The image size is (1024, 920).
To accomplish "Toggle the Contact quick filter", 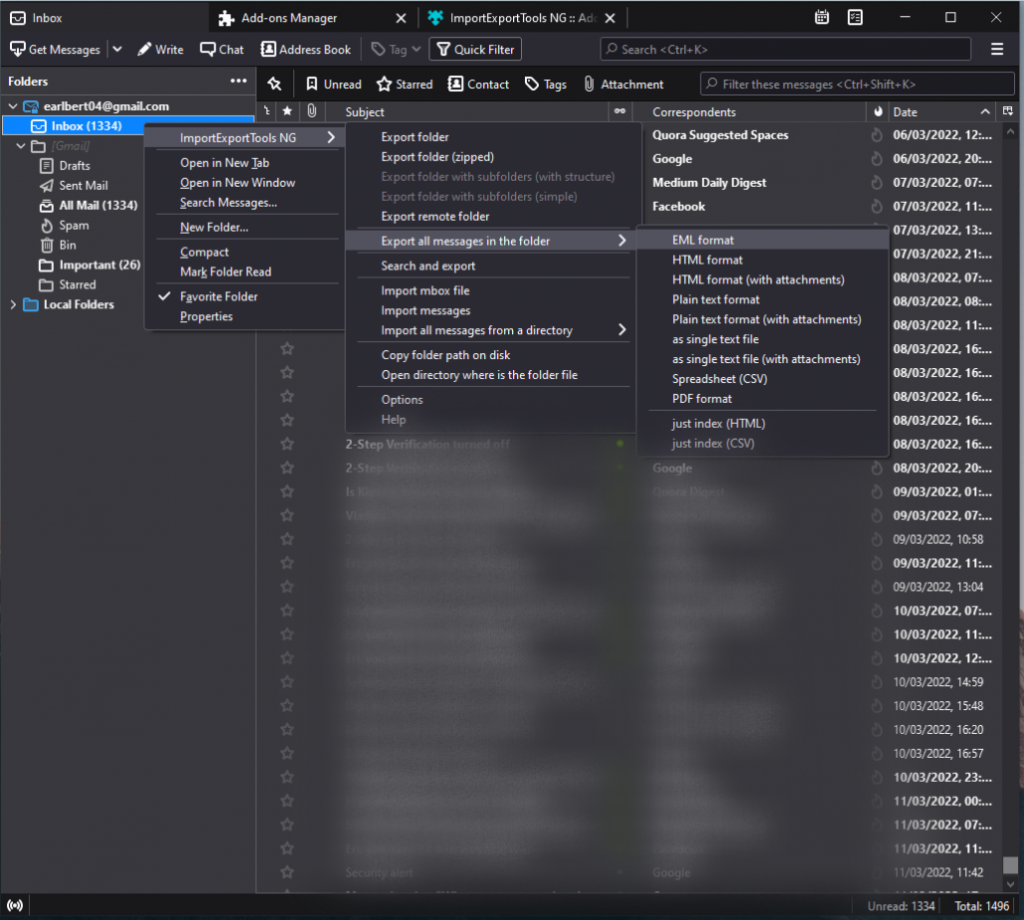I will [479, 84].
